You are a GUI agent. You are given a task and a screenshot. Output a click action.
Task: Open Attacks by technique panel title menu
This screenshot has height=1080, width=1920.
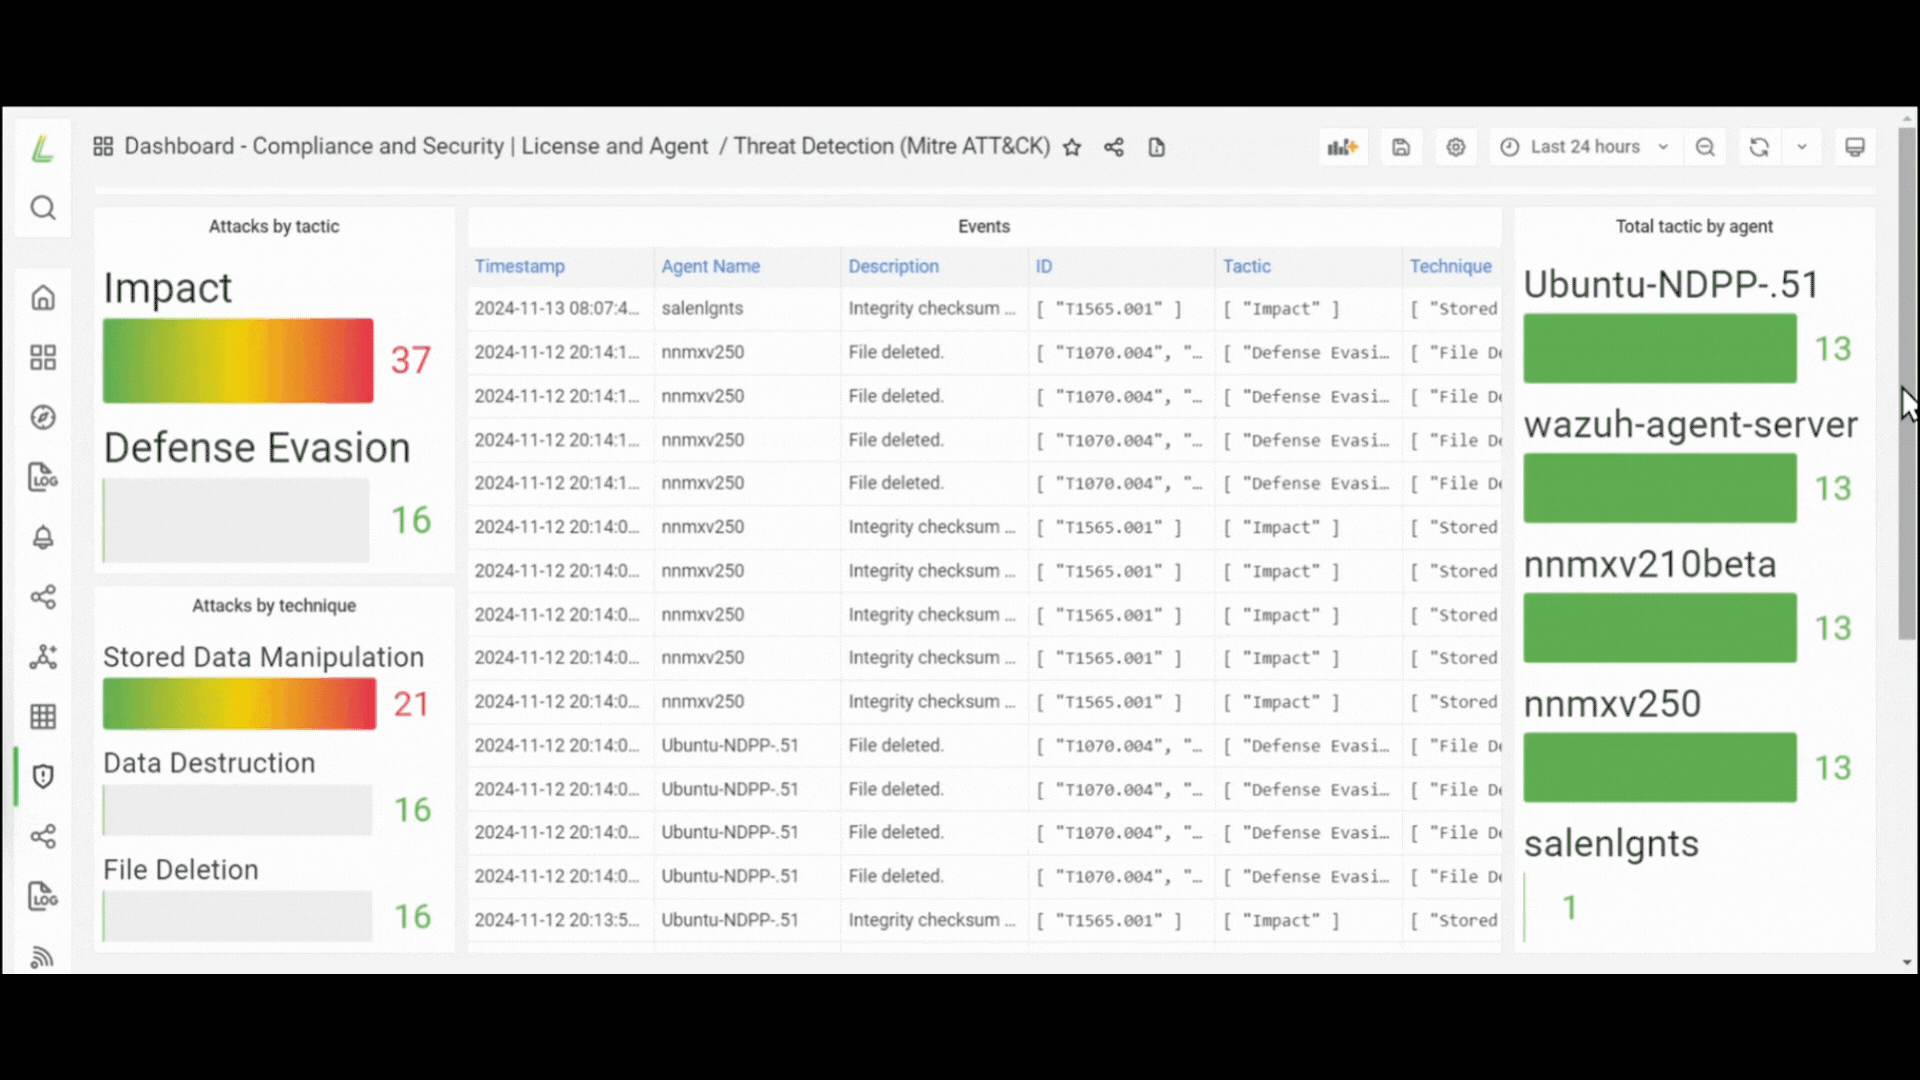coord(273,606)
